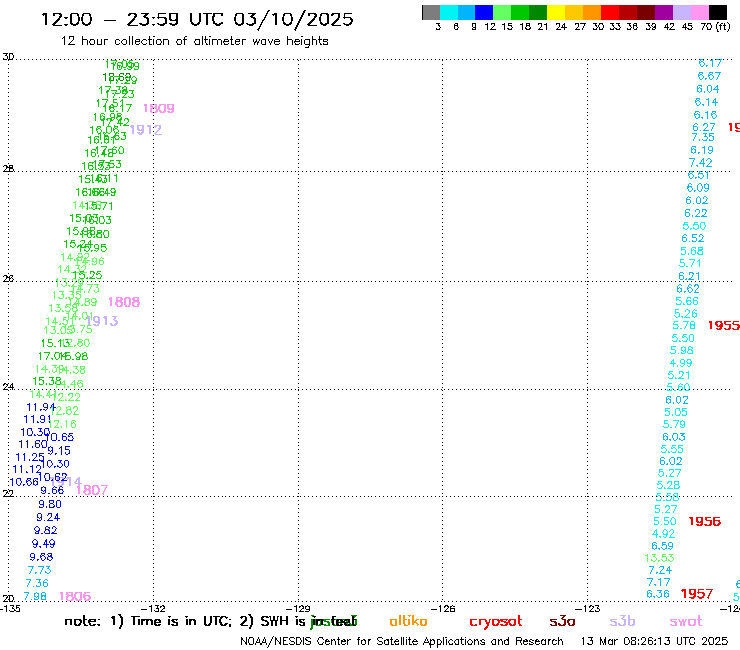The image size is (740, 650).
Task: Click the lavender '1912' time label
Action: 146,130
